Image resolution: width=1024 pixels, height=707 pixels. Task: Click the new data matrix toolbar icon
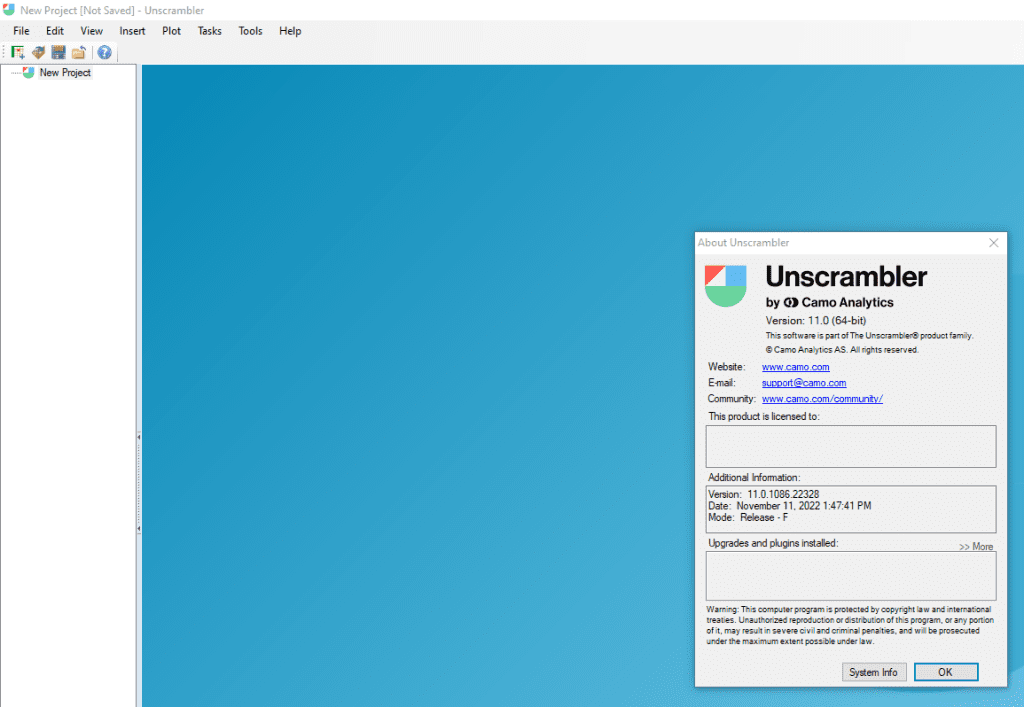[18, 52]
